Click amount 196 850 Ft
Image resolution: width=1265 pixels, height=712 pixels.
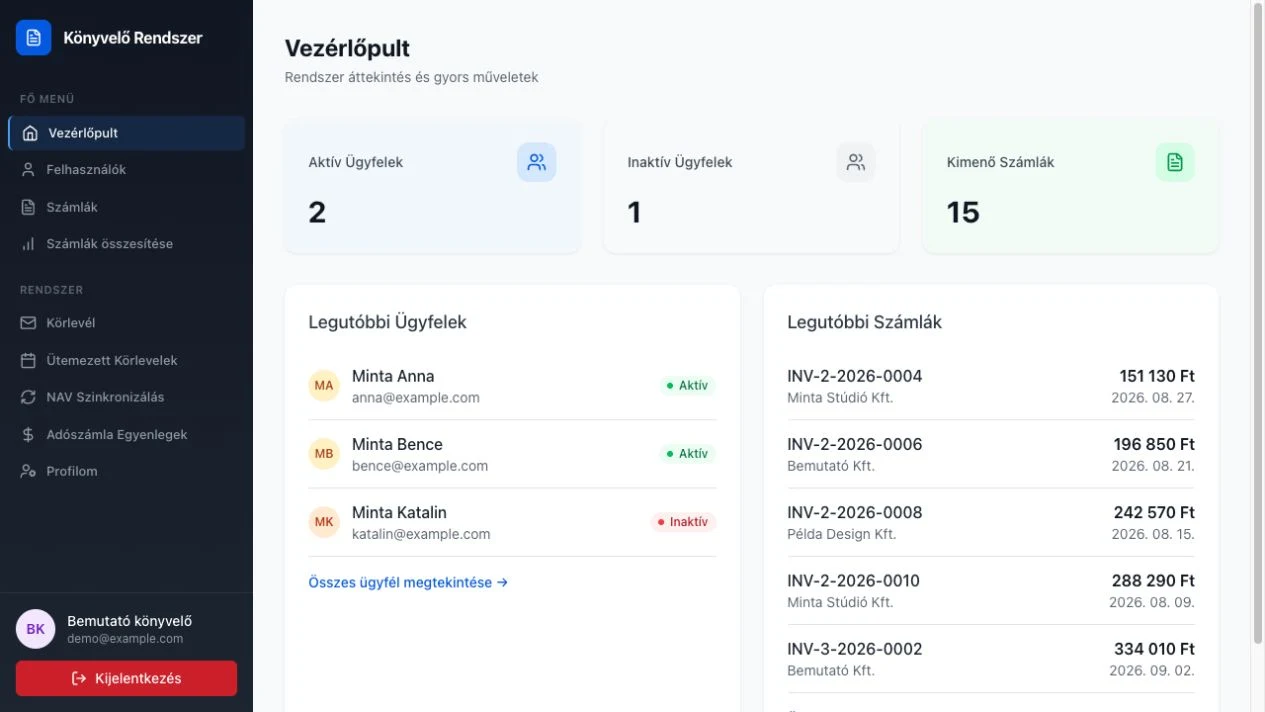click(1154, 444)
